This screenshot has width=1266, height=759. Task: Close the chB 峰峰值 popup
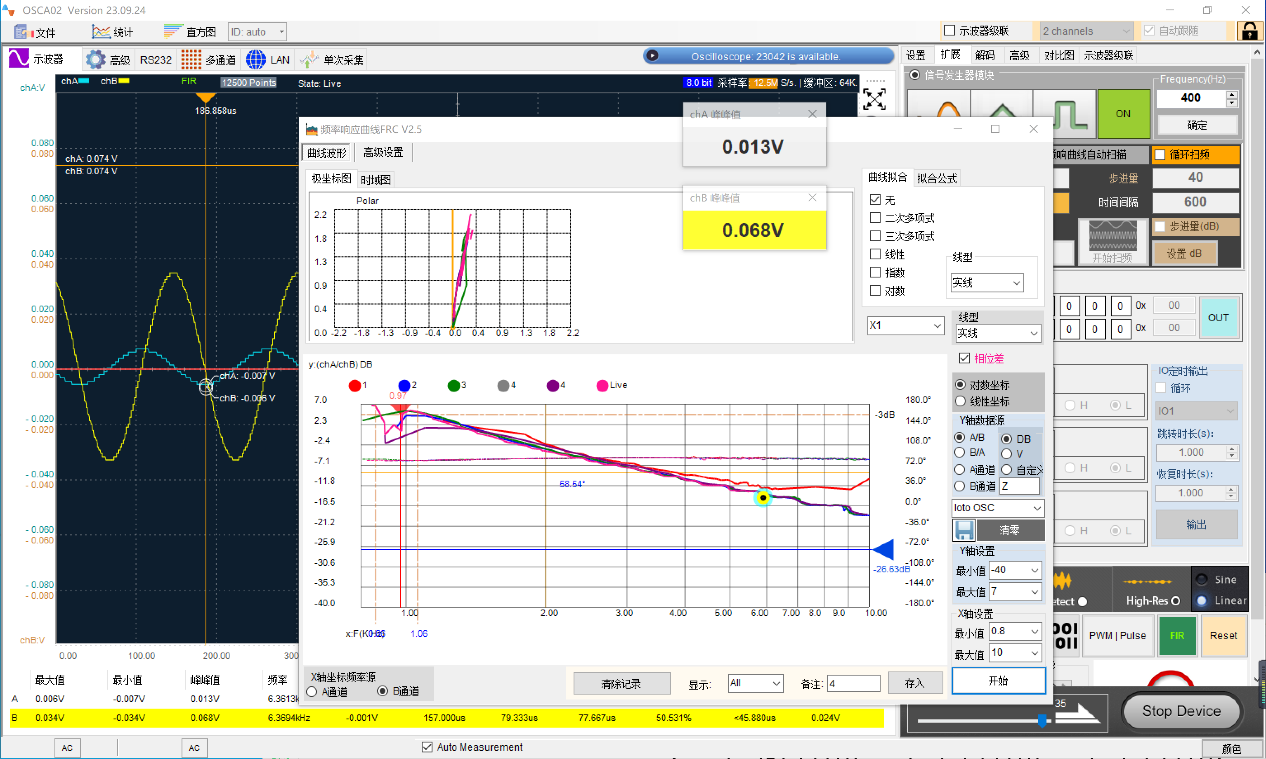click(x=812, y=198)
